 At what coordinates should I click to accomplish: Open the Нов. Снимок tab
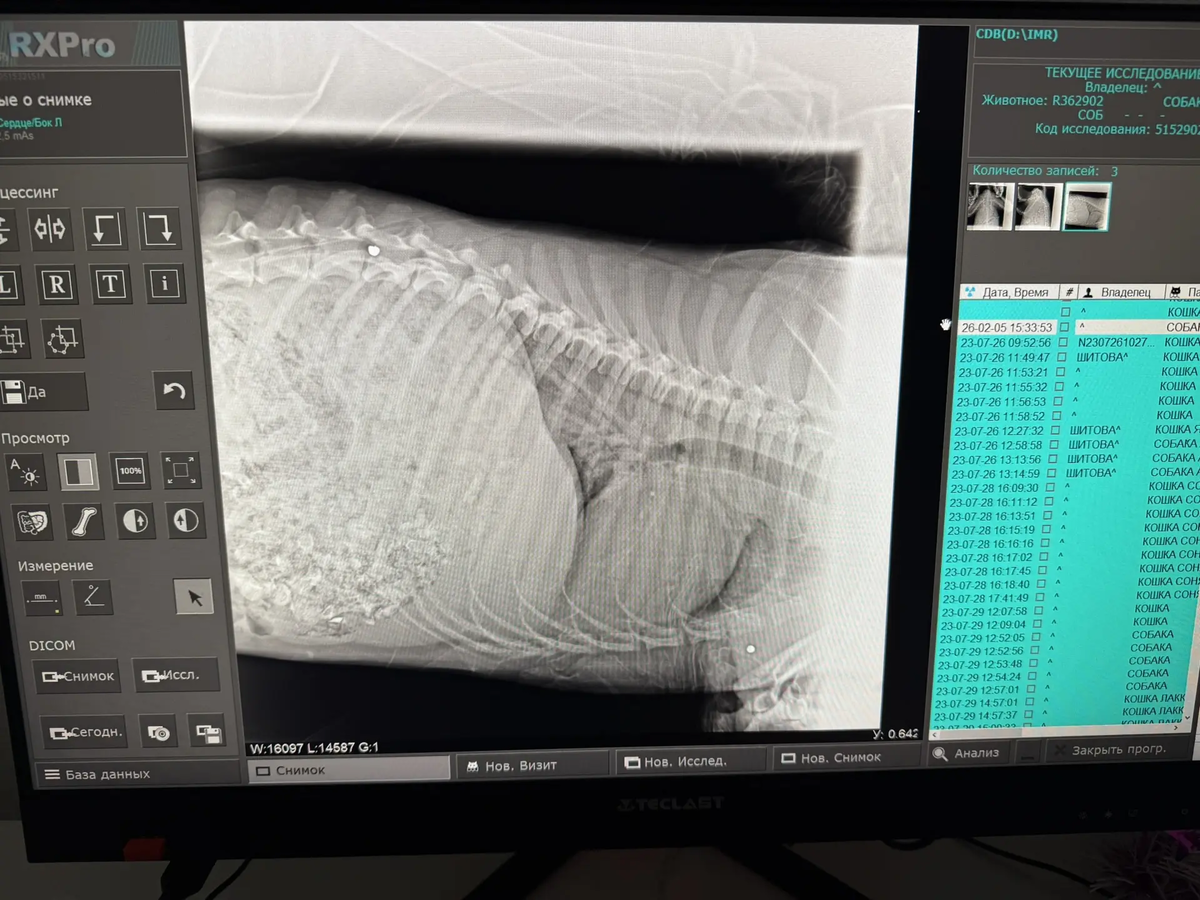[846, 758]
